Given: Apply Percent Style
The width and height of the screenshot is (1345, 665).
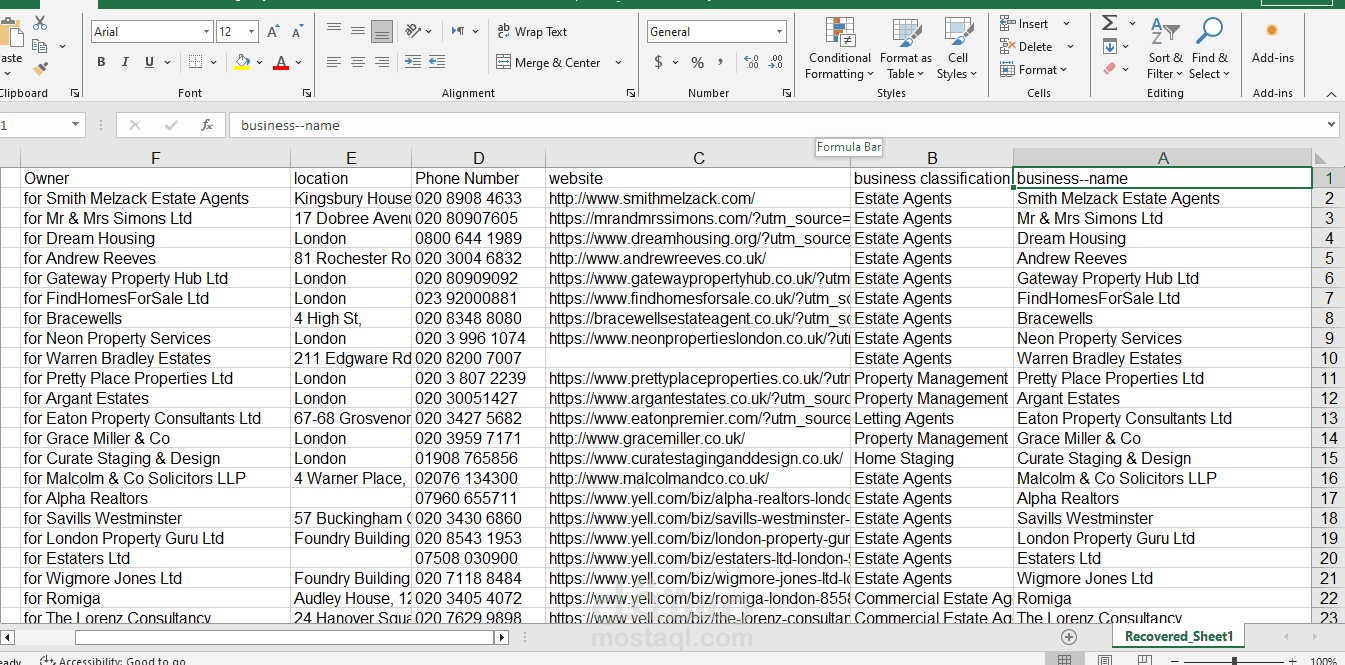Looking at the screenshot, I should [697, 62].
